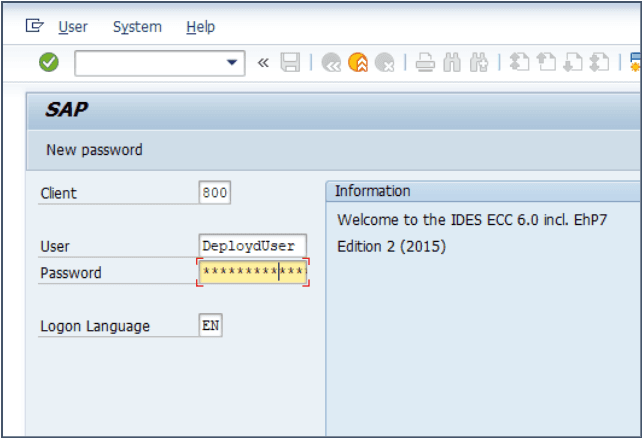The height and width of the screenshot is (438, 642).
Task: Click the Save floppy disk icon
Action: click(290, 63)
